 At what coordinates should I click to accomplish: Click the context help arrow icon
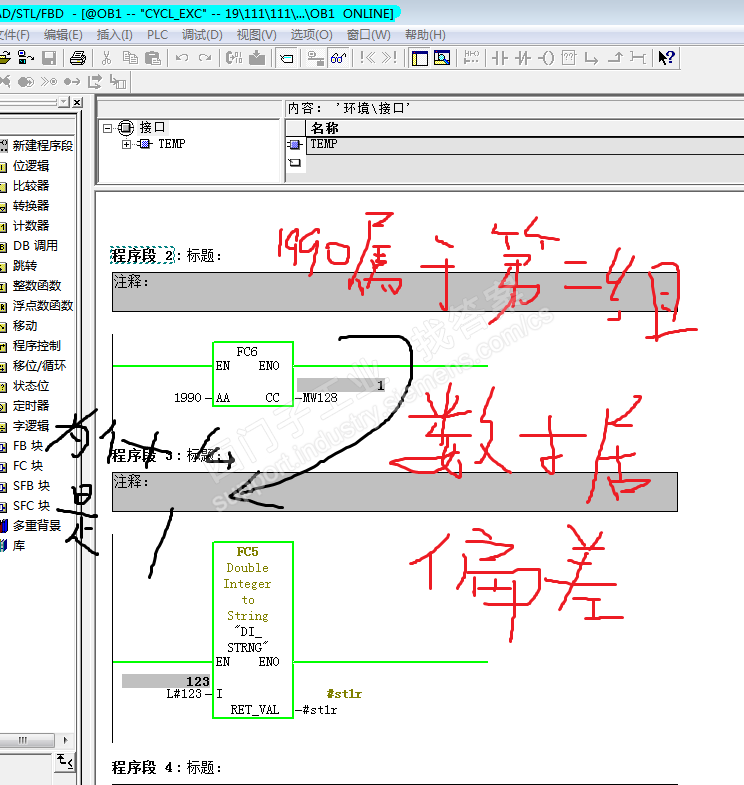(666, 58)
